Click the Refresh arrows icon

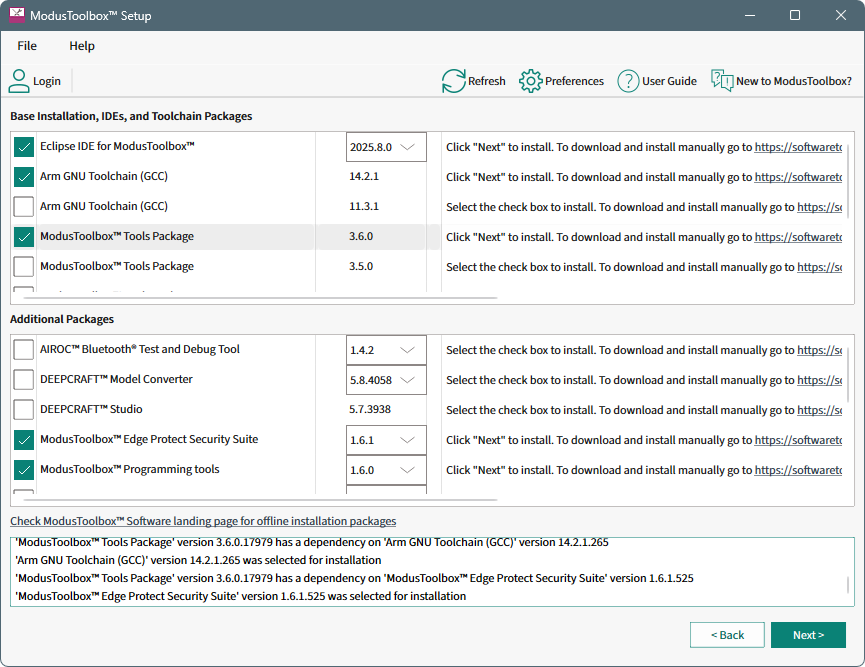454,81
